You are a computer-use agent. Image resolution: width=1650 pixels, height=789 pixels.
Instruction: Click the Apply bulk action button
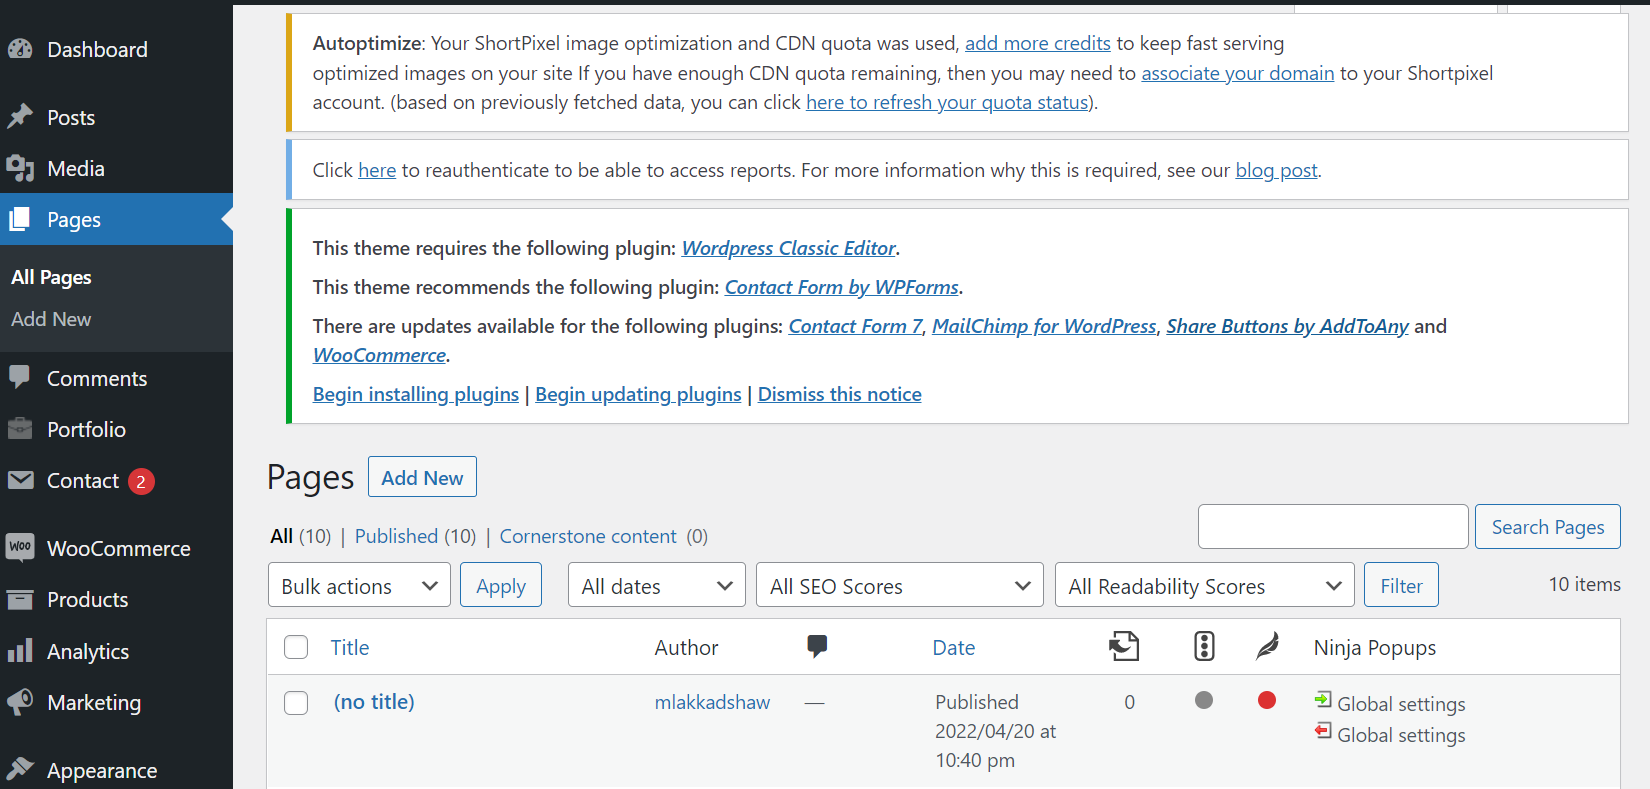pyautogui.click(x=501, y=585)
